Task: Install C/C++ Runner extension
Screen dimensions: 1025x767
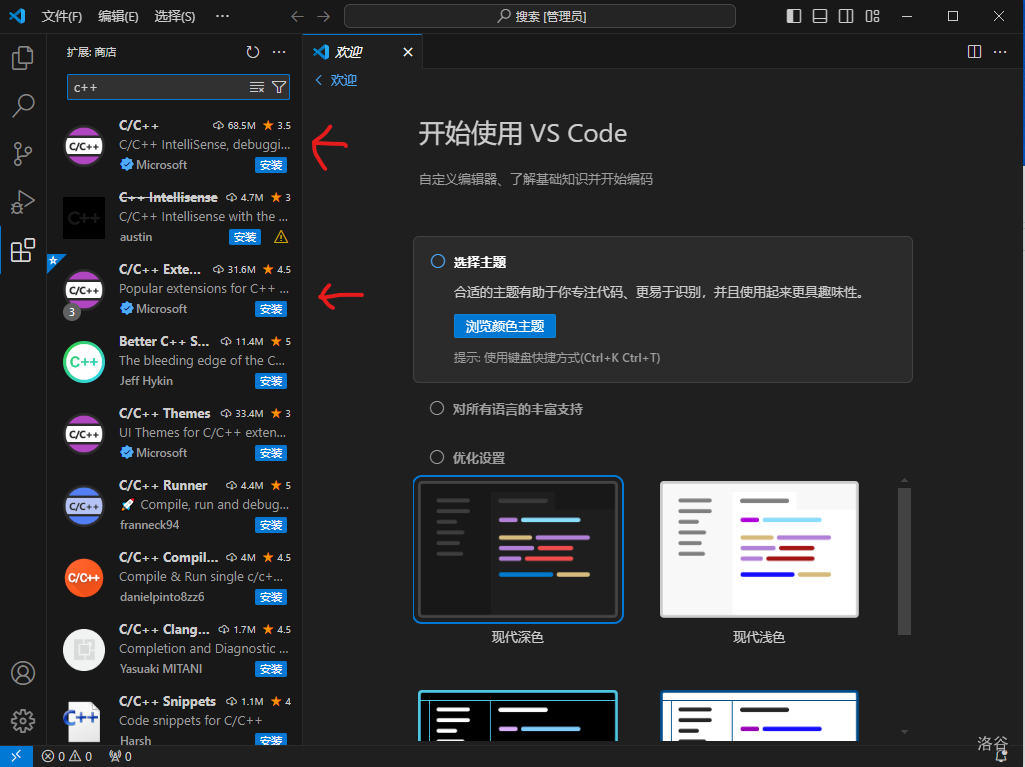Action: (271, 524)
